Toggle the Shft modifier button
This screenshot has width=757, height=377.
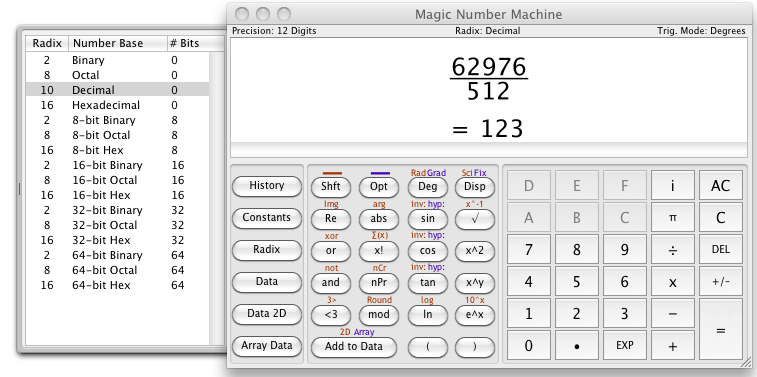tap(331, 187)
